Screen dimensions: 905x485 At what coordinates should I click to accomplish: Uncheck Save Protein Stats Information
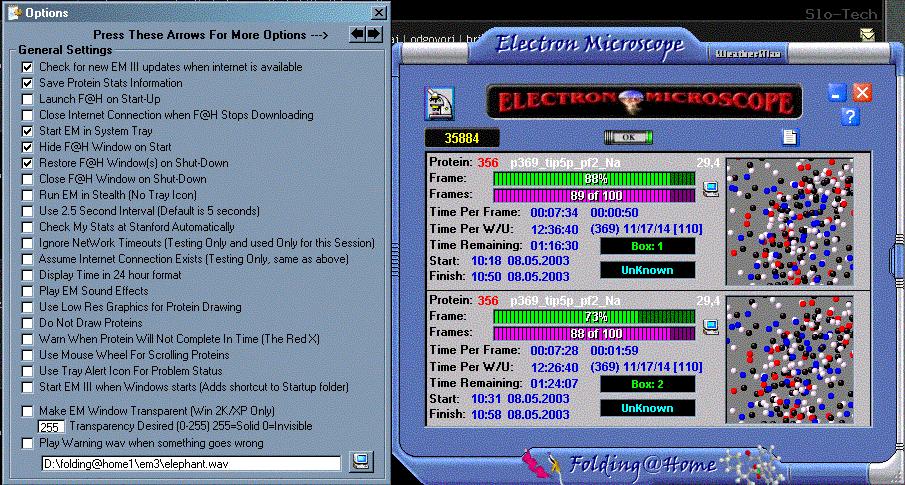28,83
